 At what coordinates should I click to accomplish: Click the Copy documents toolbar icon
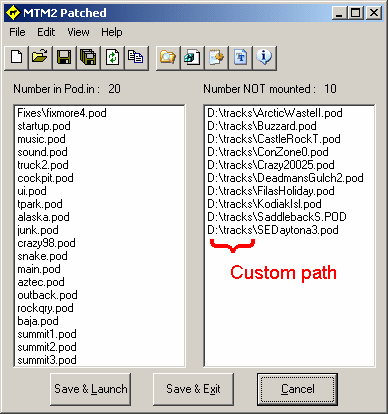[x=136, y=58]
